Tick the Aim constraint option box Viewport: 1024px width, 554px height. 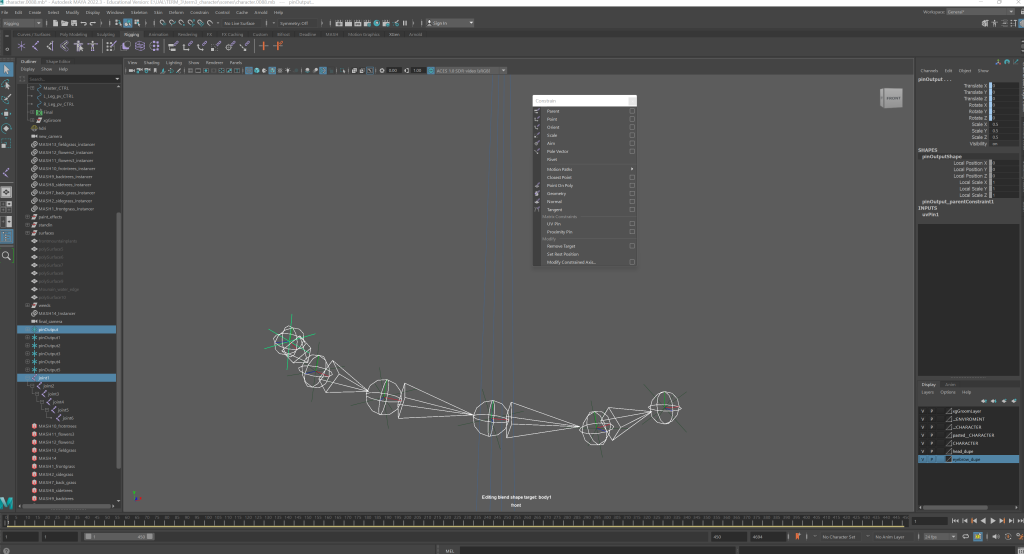point(632,143)
